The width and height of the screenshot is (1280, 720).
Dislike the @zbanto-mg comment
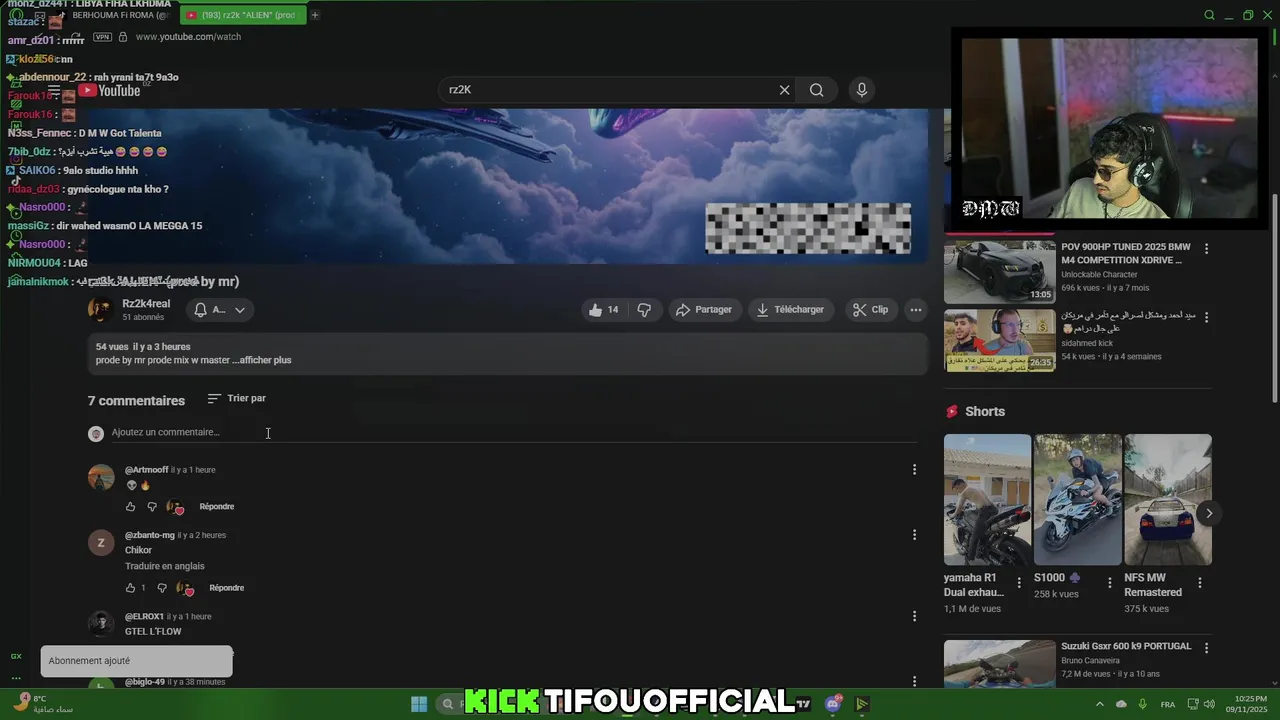162,588
